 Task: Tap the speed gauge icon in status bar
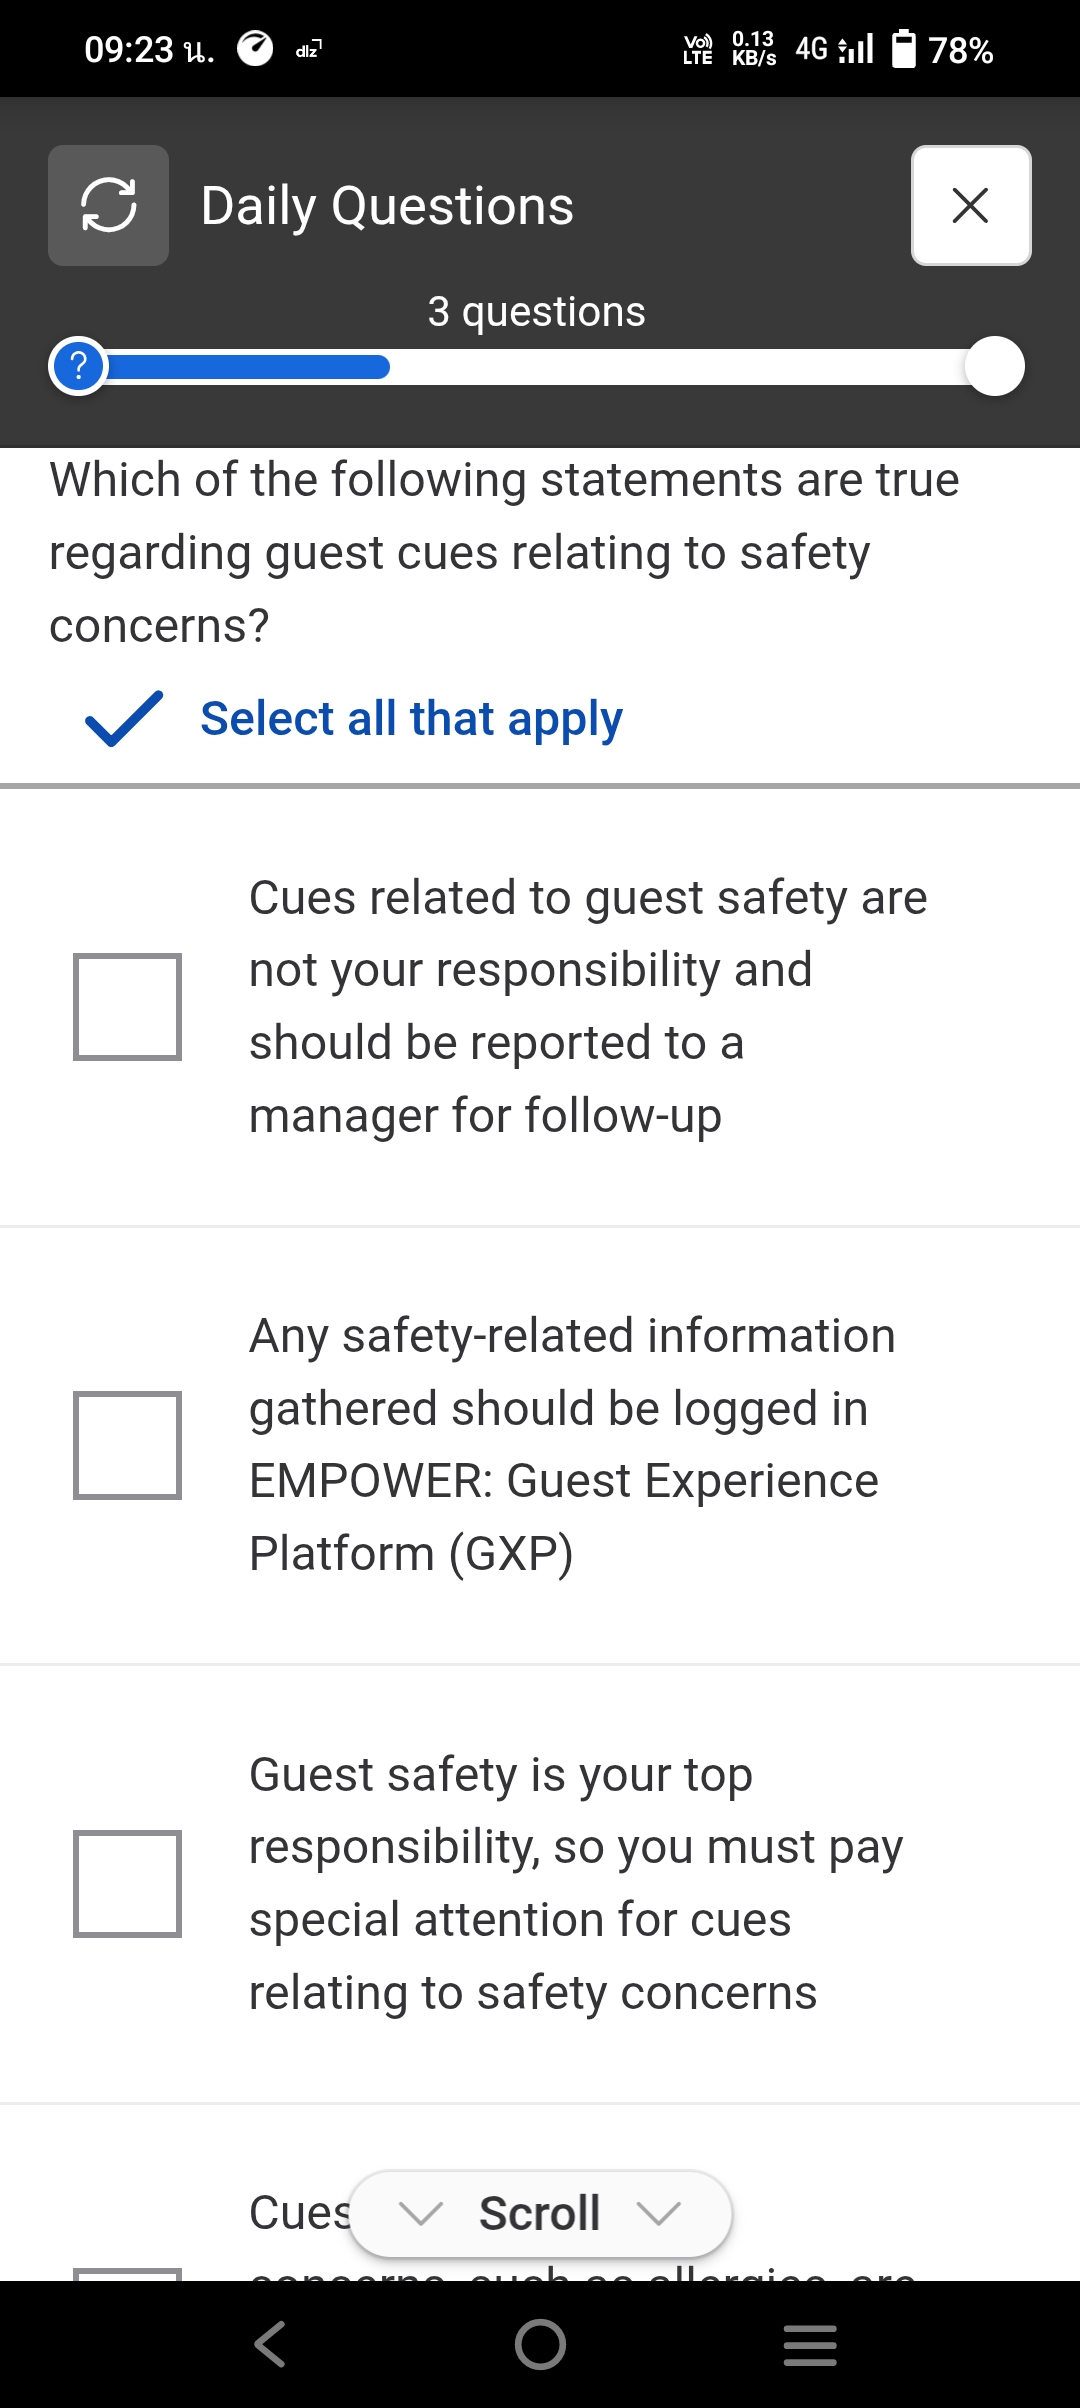(x=255, y=48)
